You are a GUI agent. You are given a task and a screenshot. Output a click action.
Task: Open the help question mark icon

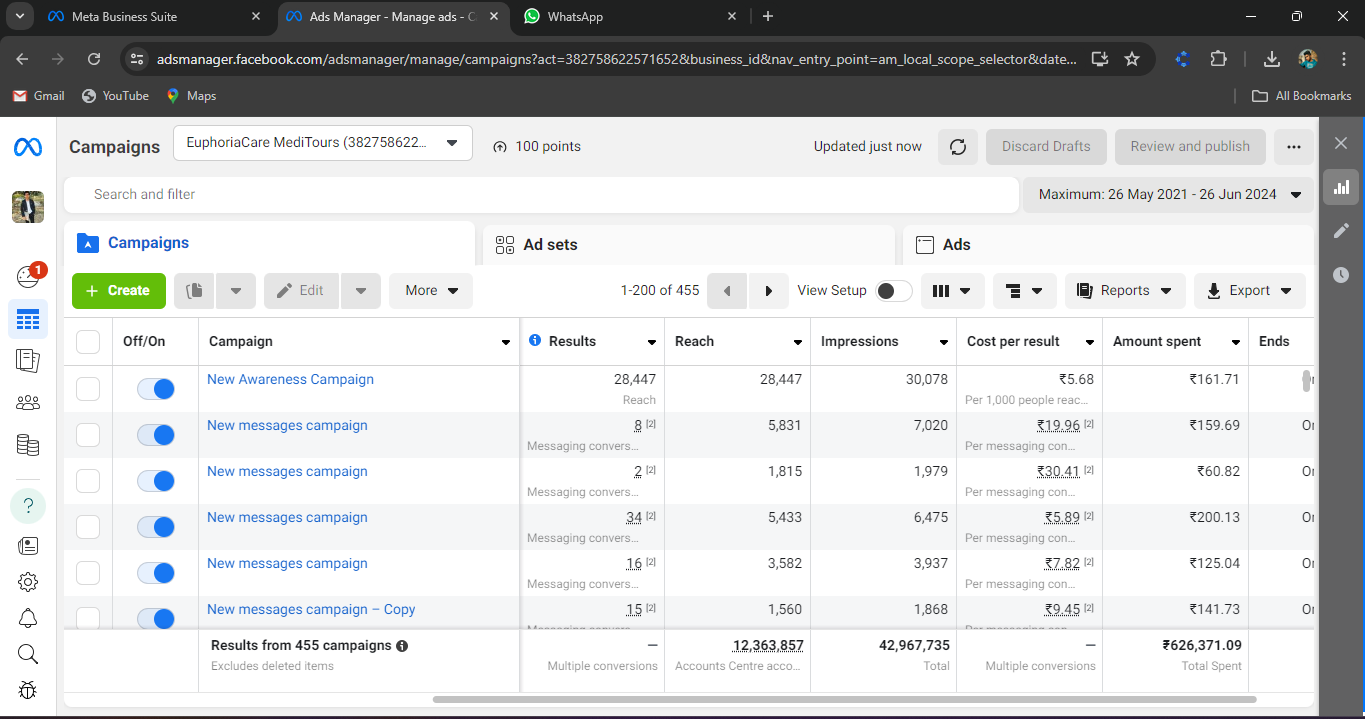[28, 505]
